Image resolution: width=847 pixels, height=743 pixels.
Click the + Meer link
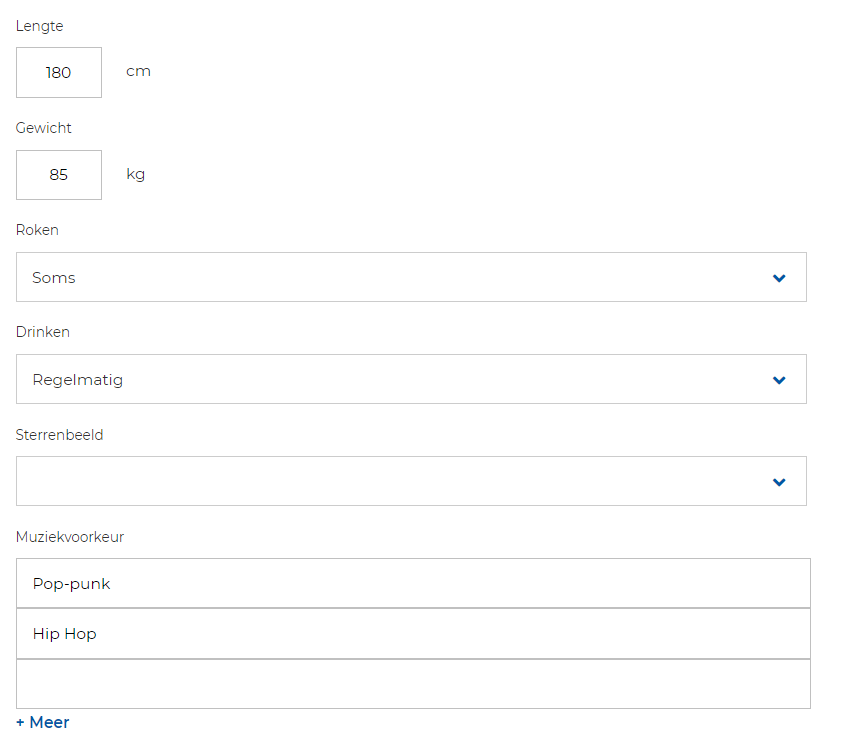click(x=43, y=722)
